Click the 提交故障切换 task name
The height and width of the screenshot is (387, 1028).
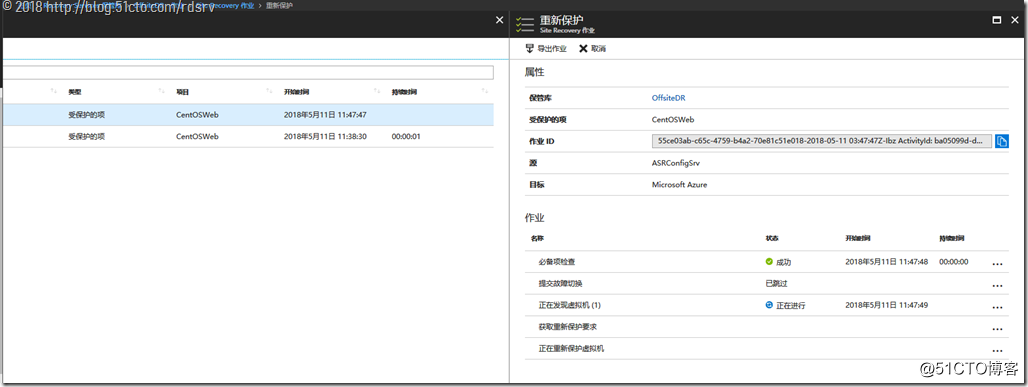(x=560, y=283)
